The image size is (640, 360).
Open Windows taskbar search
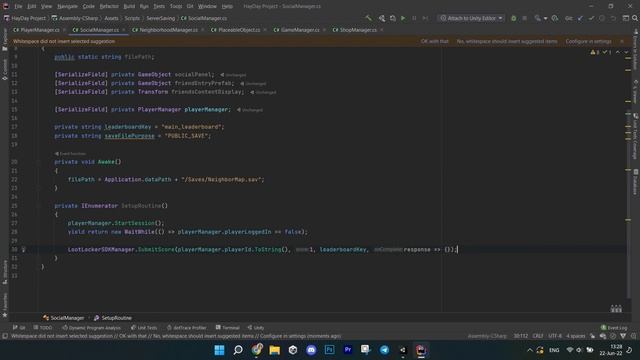click(238, 350)
